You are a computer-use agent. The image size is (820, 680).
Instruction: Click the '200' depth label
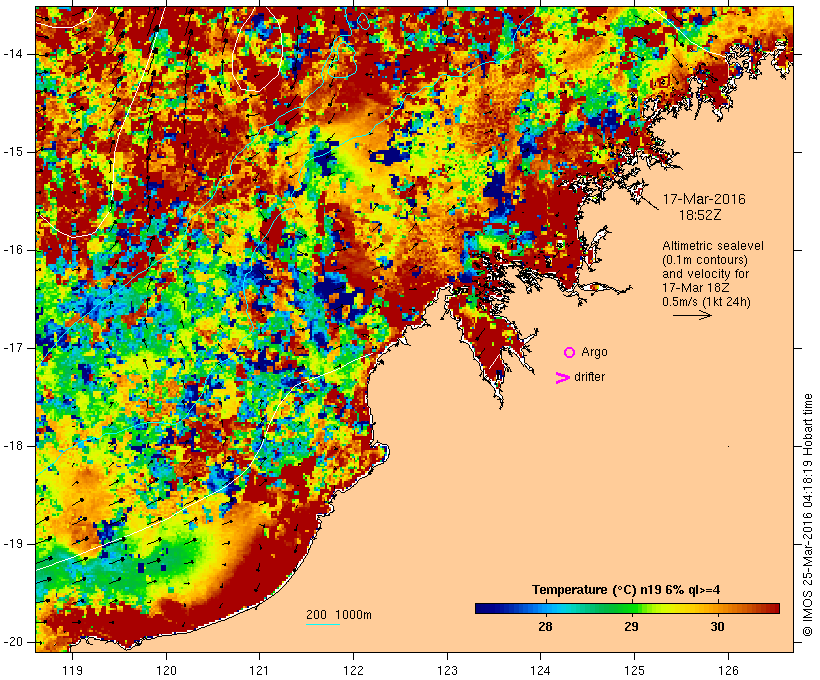316,615
